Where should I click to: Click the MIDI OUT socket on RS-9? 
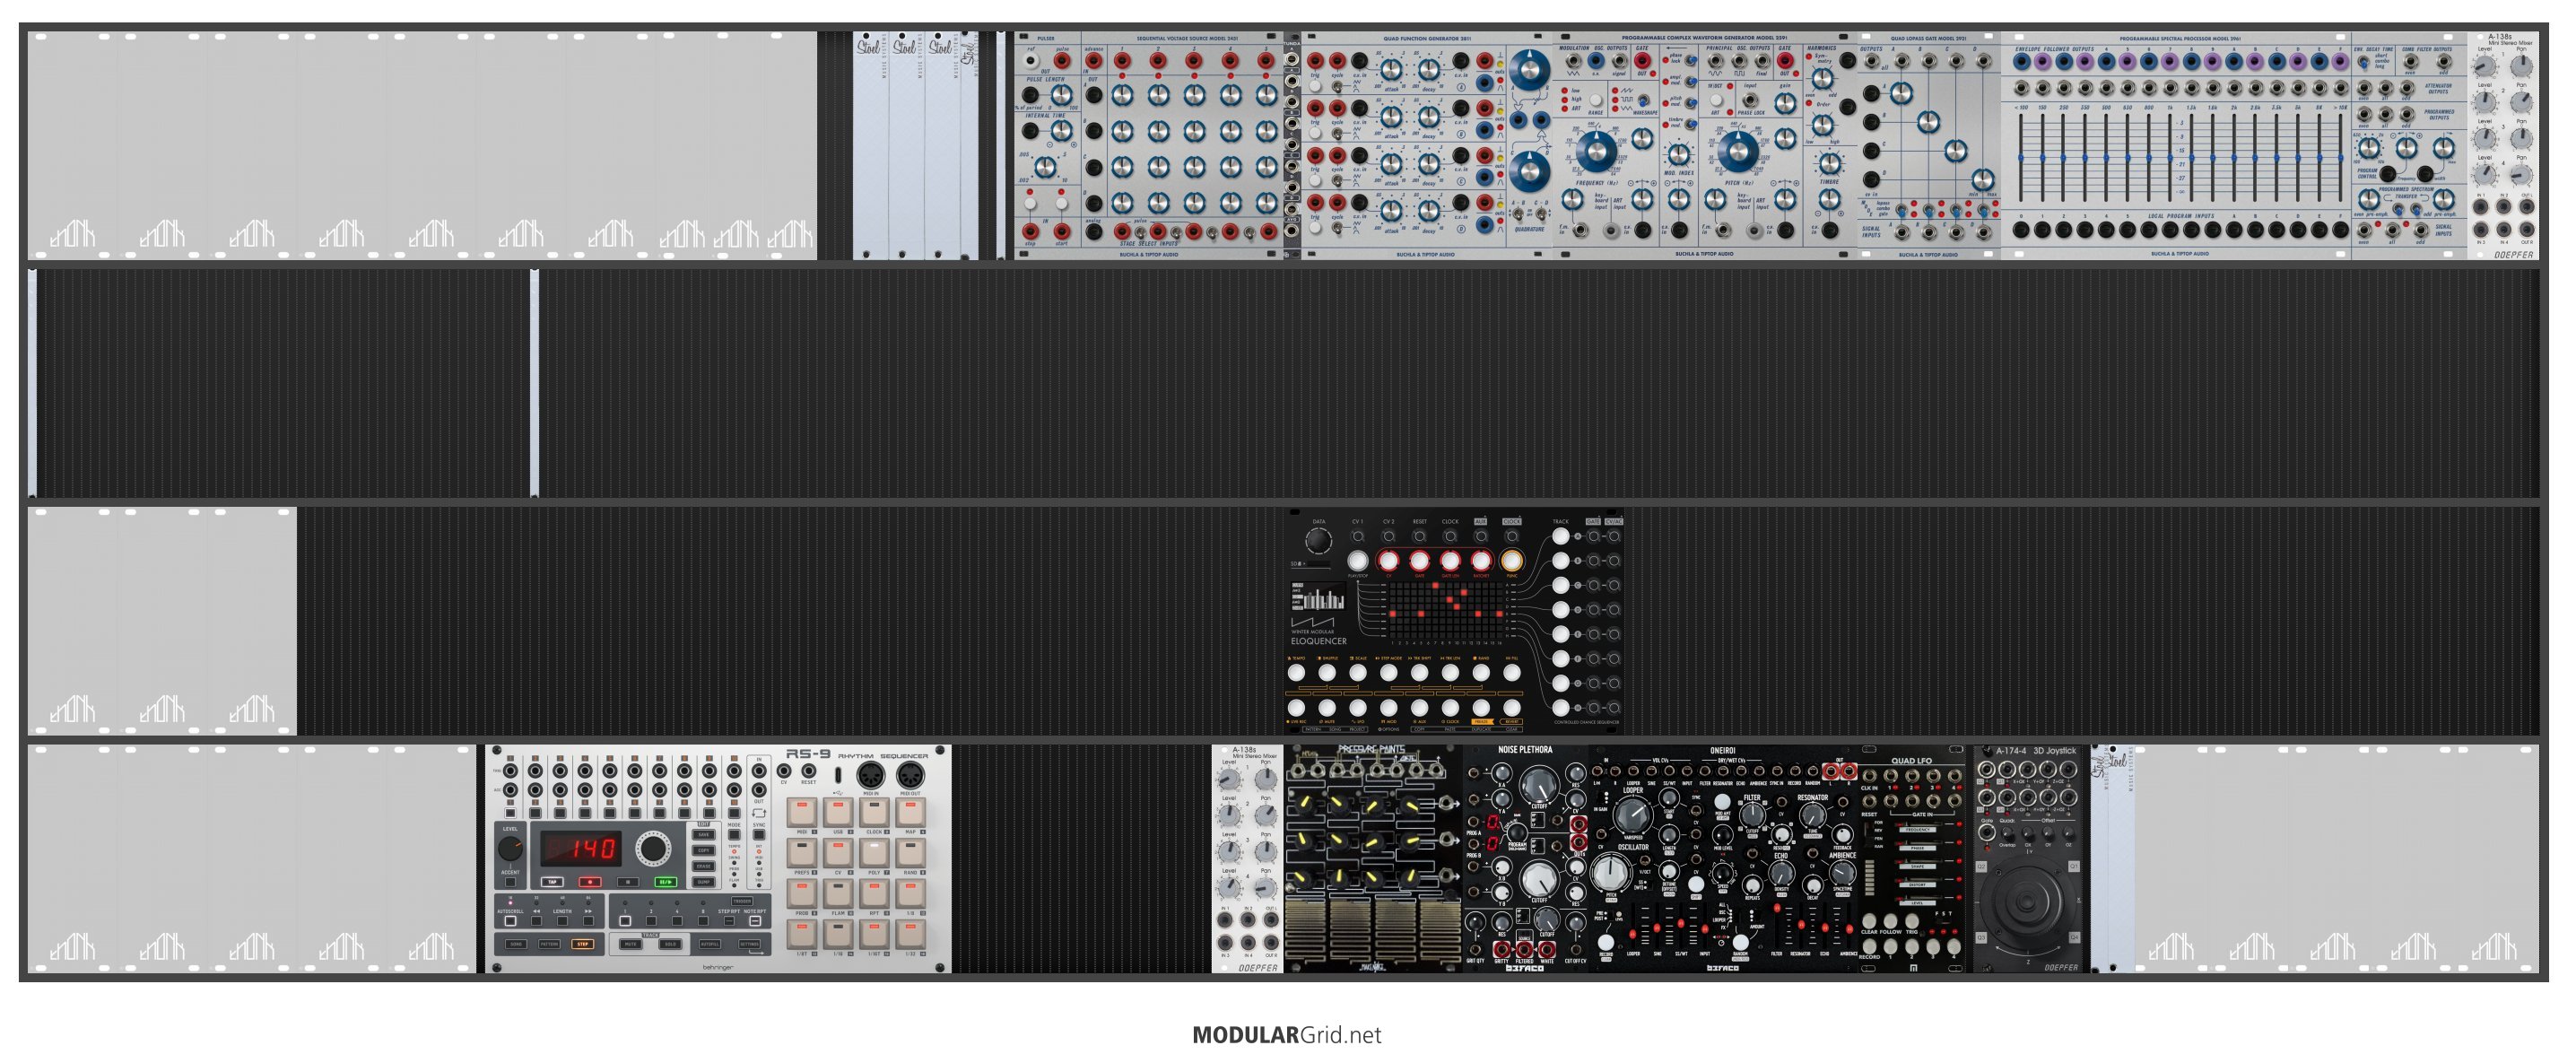coord(910,776)
